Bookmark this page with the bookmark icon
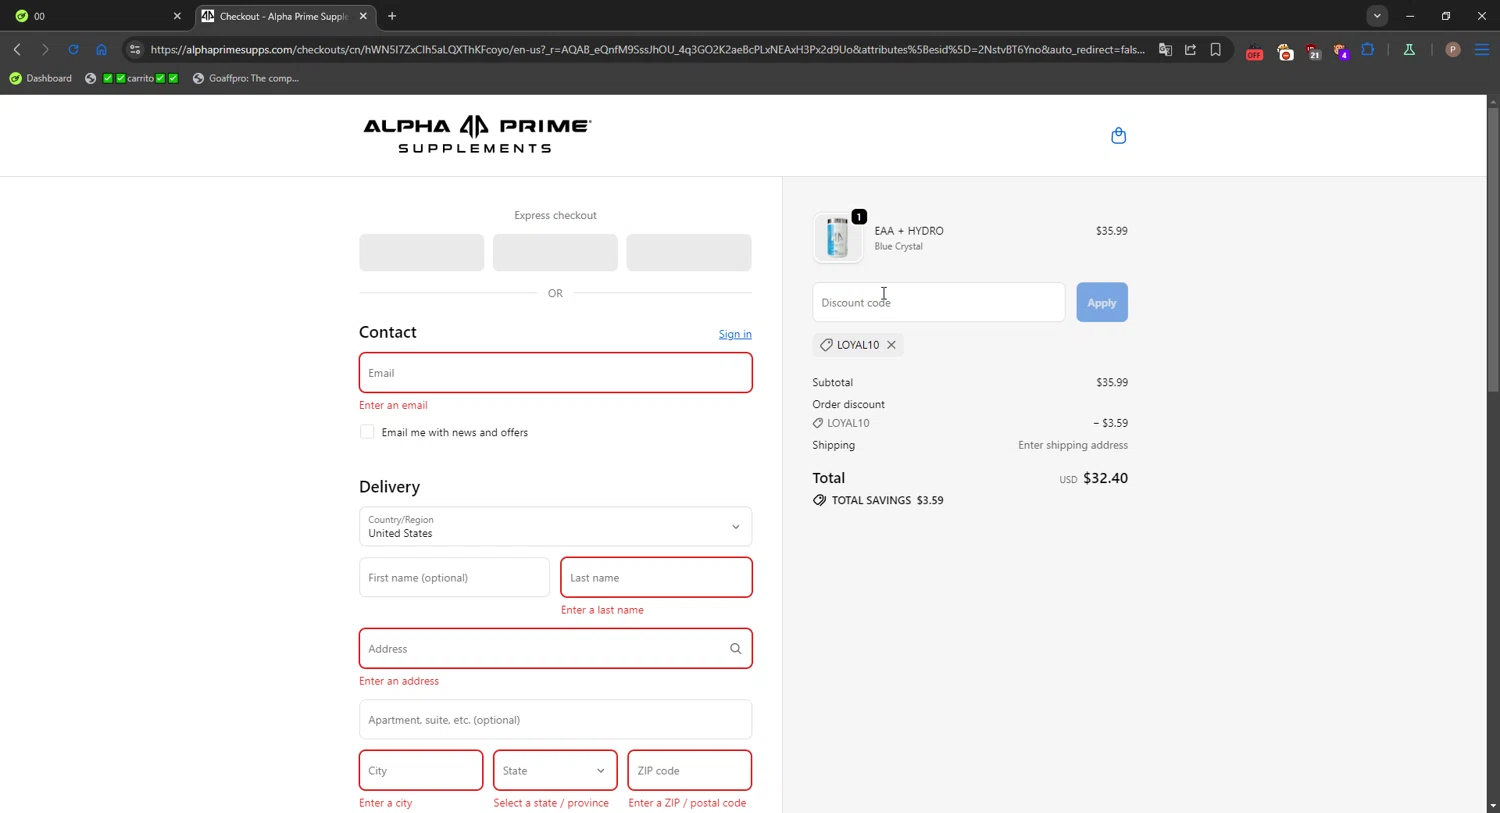 1216,50
